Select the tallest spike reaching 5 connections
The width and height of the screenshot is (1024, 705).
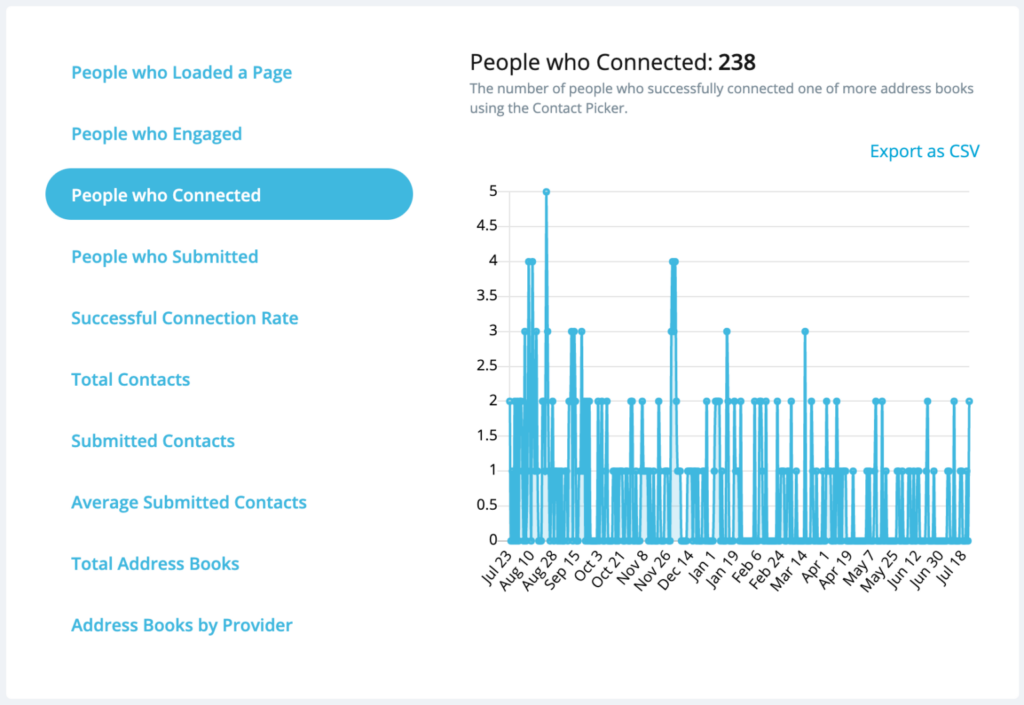click(x=546, y=189)
